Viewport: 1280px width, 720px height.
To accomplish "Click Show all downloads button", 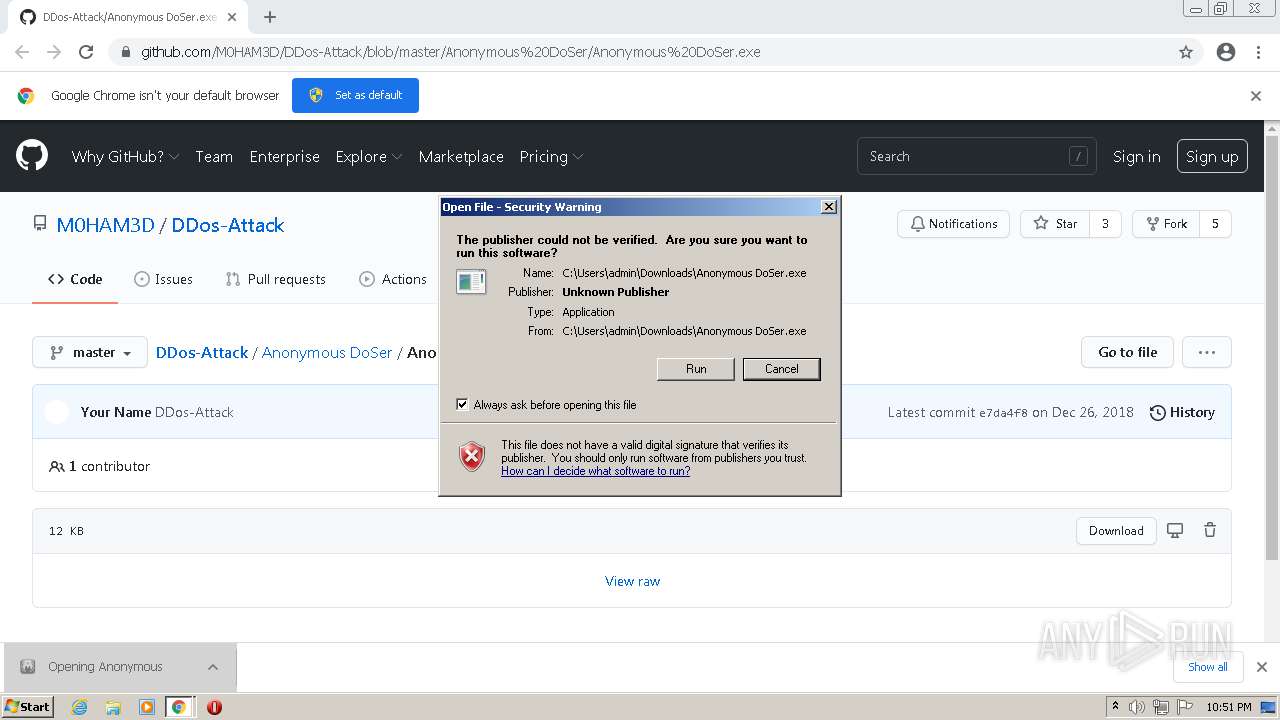I will pos(1208,667).
